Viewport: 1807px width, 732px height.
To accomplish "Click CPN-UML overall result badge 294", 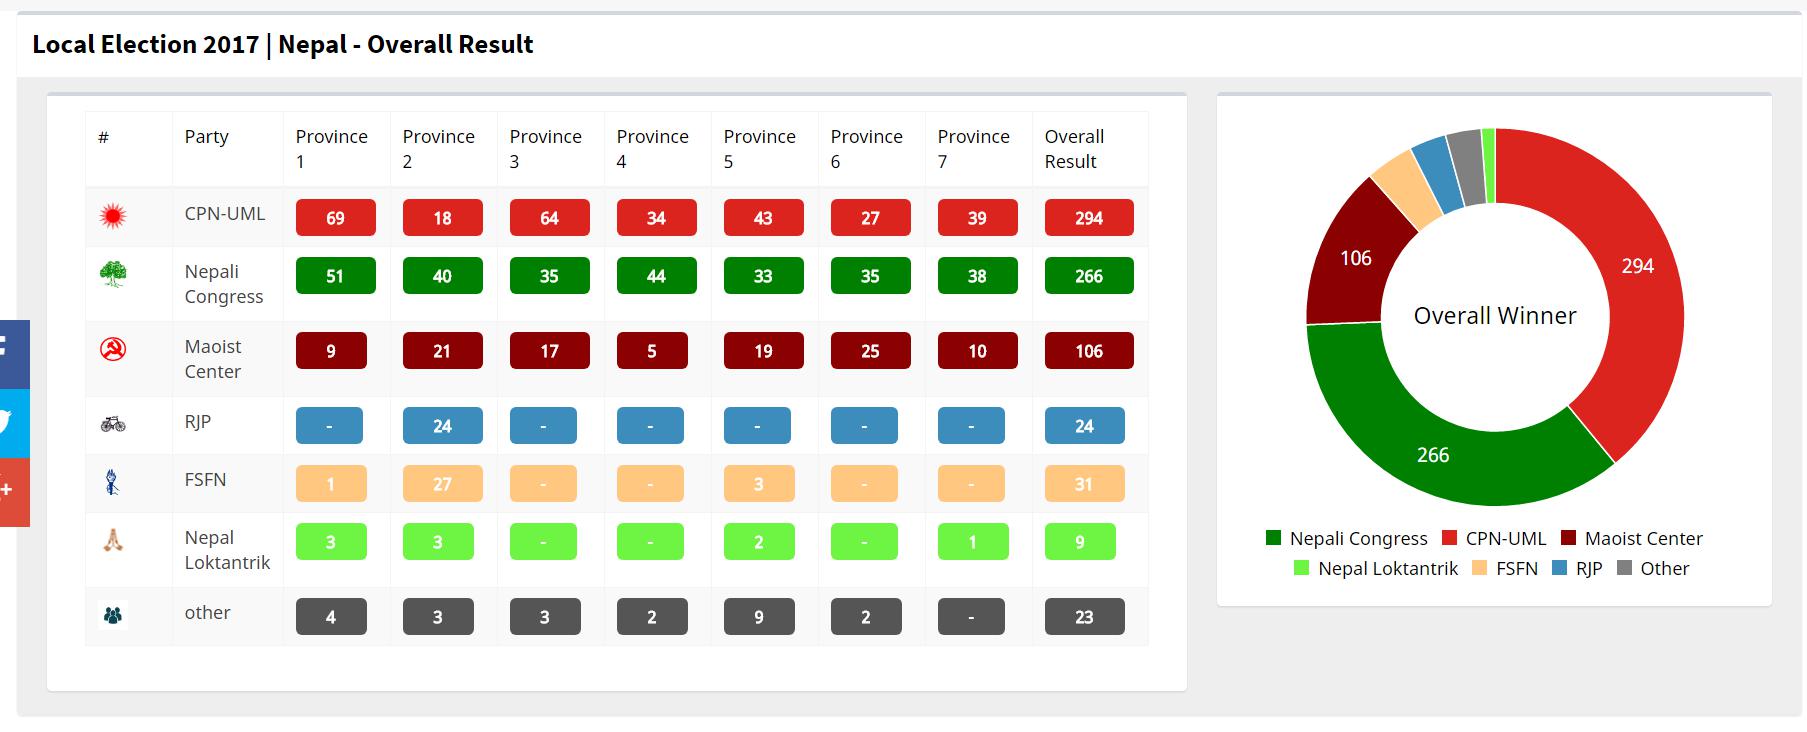I will tap(1089, 218).
